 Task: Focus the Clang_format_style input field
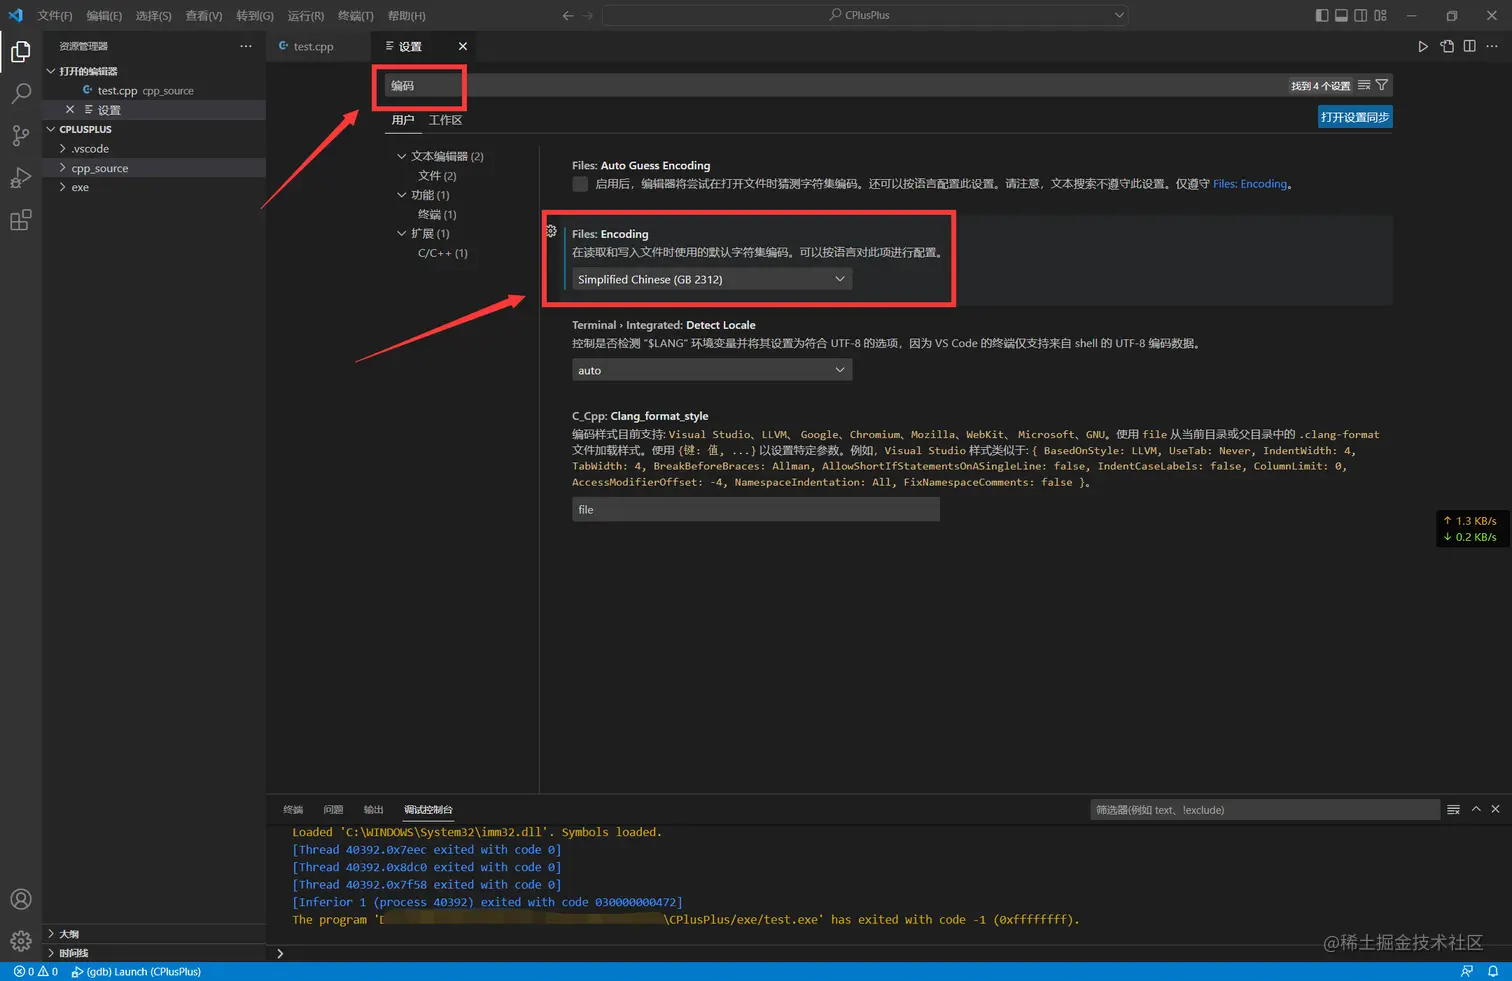(756, 509)
